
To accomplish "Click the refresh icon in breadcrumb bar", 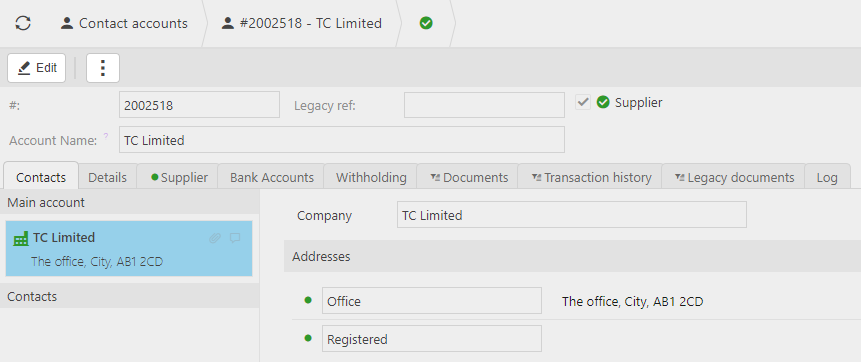I will [x=23, y=23].
